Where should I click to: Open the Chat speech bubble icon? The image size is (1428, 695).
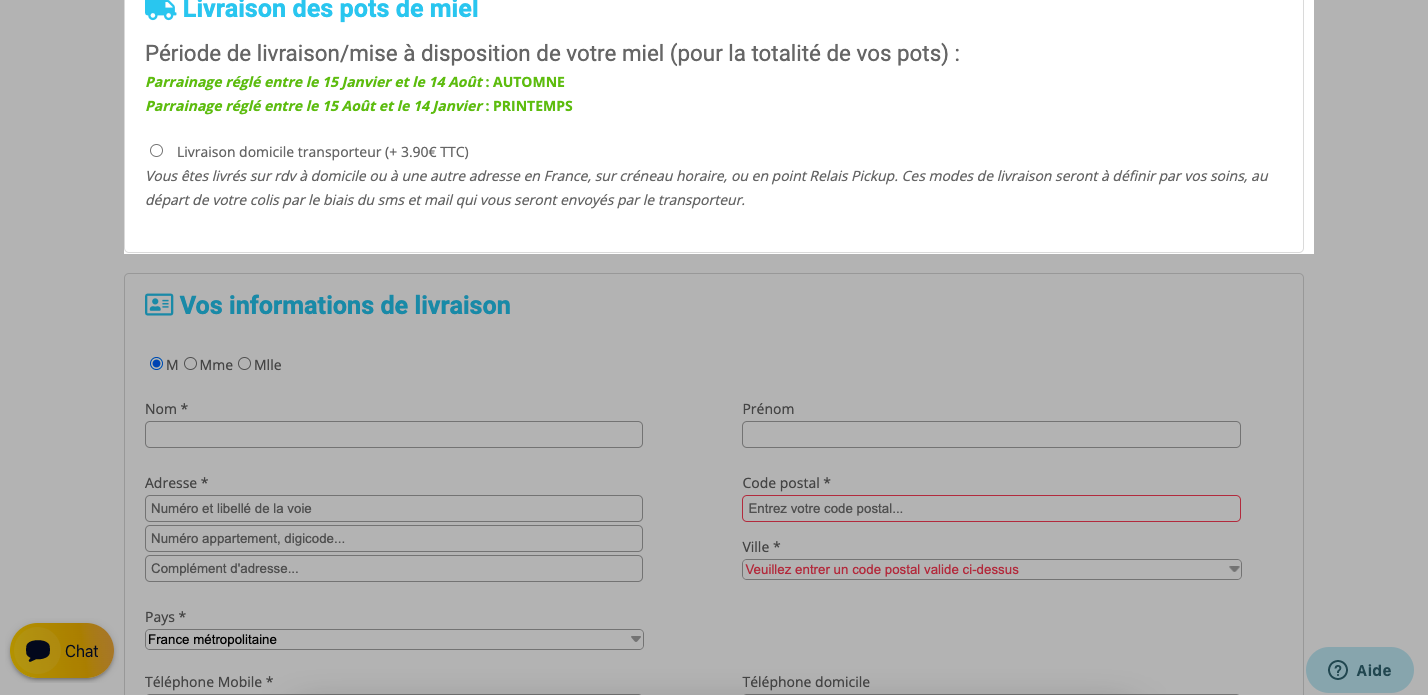pyautogui.click(x=39, y=651)
